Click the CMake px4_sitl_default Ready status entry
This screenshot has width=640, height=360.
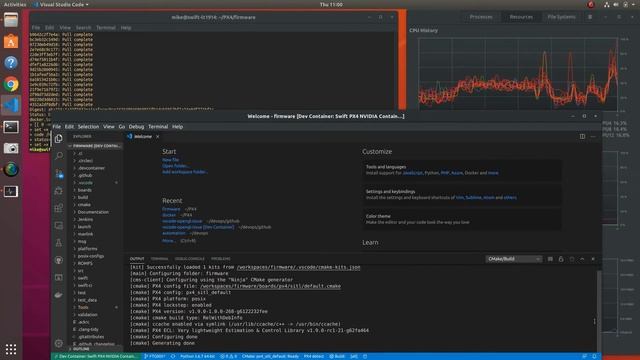point(270,356)
